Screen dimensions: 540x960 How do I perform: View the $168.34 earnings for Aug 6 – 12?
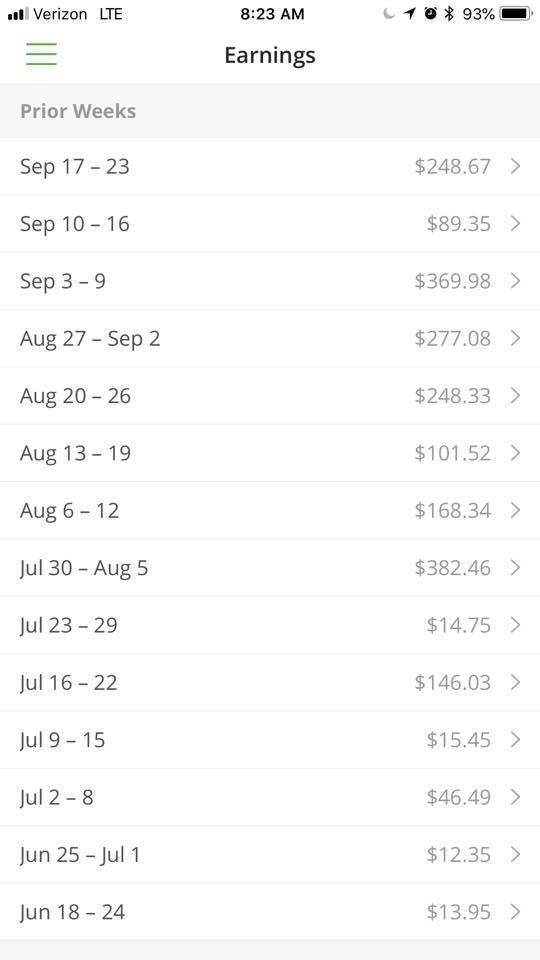[452, 511]
